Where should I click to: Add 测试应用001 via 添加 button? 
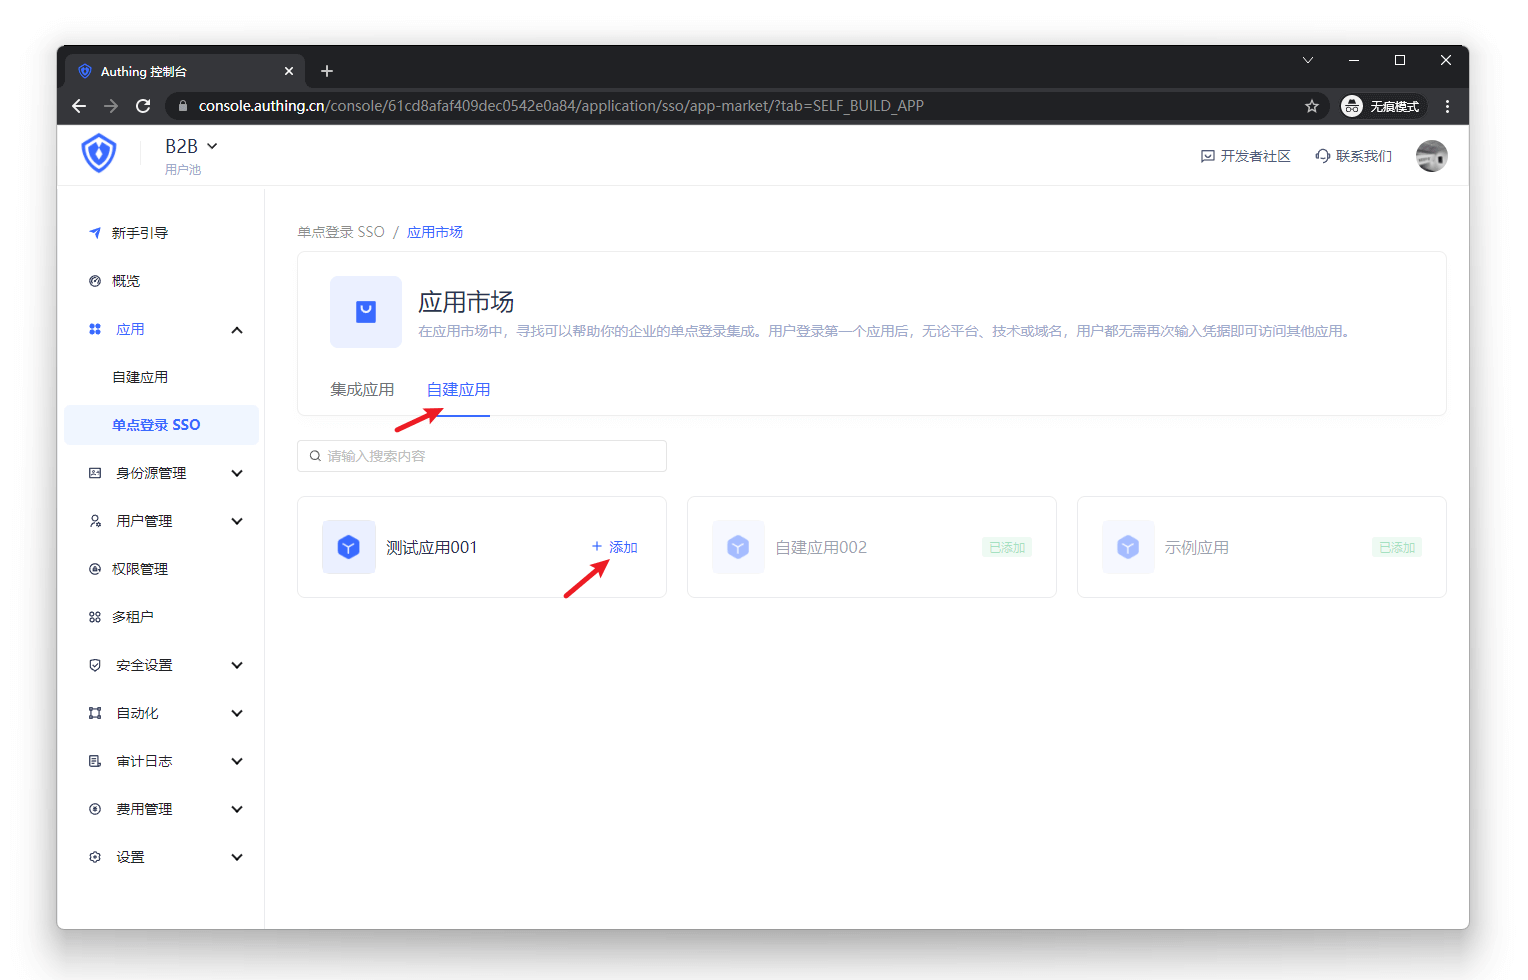tap(615, 547)
